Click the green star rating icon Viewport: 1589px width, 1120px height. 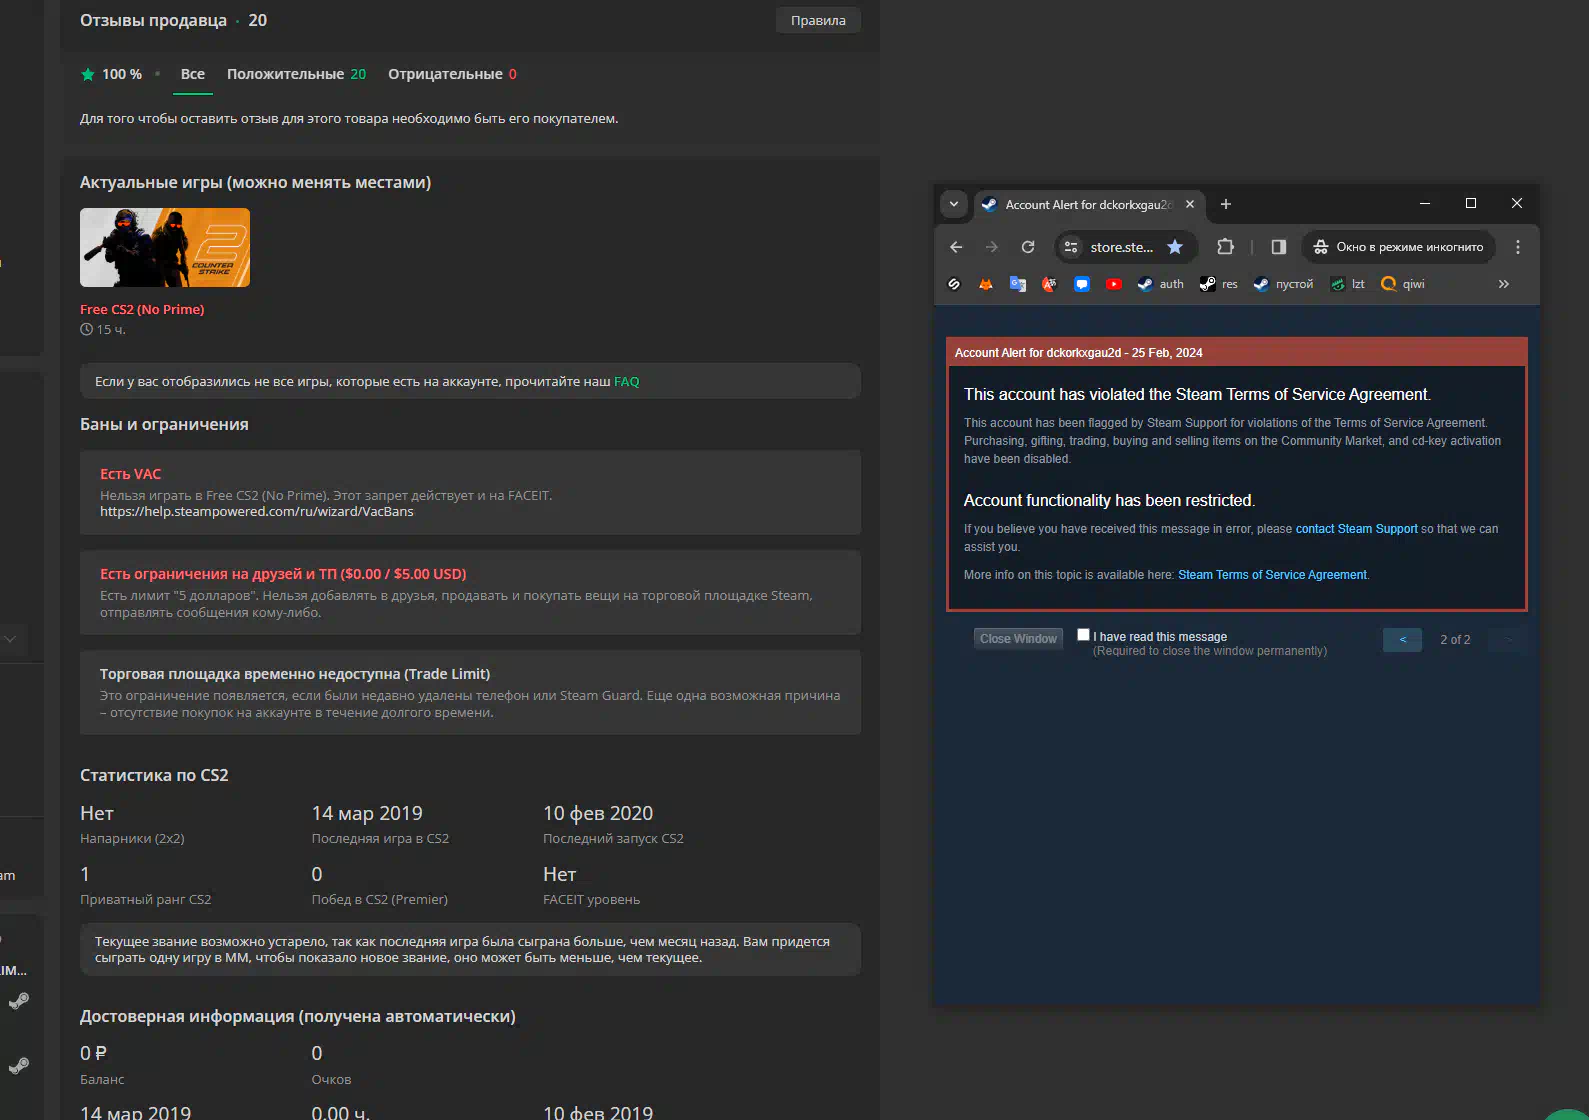tap(88, 74)
